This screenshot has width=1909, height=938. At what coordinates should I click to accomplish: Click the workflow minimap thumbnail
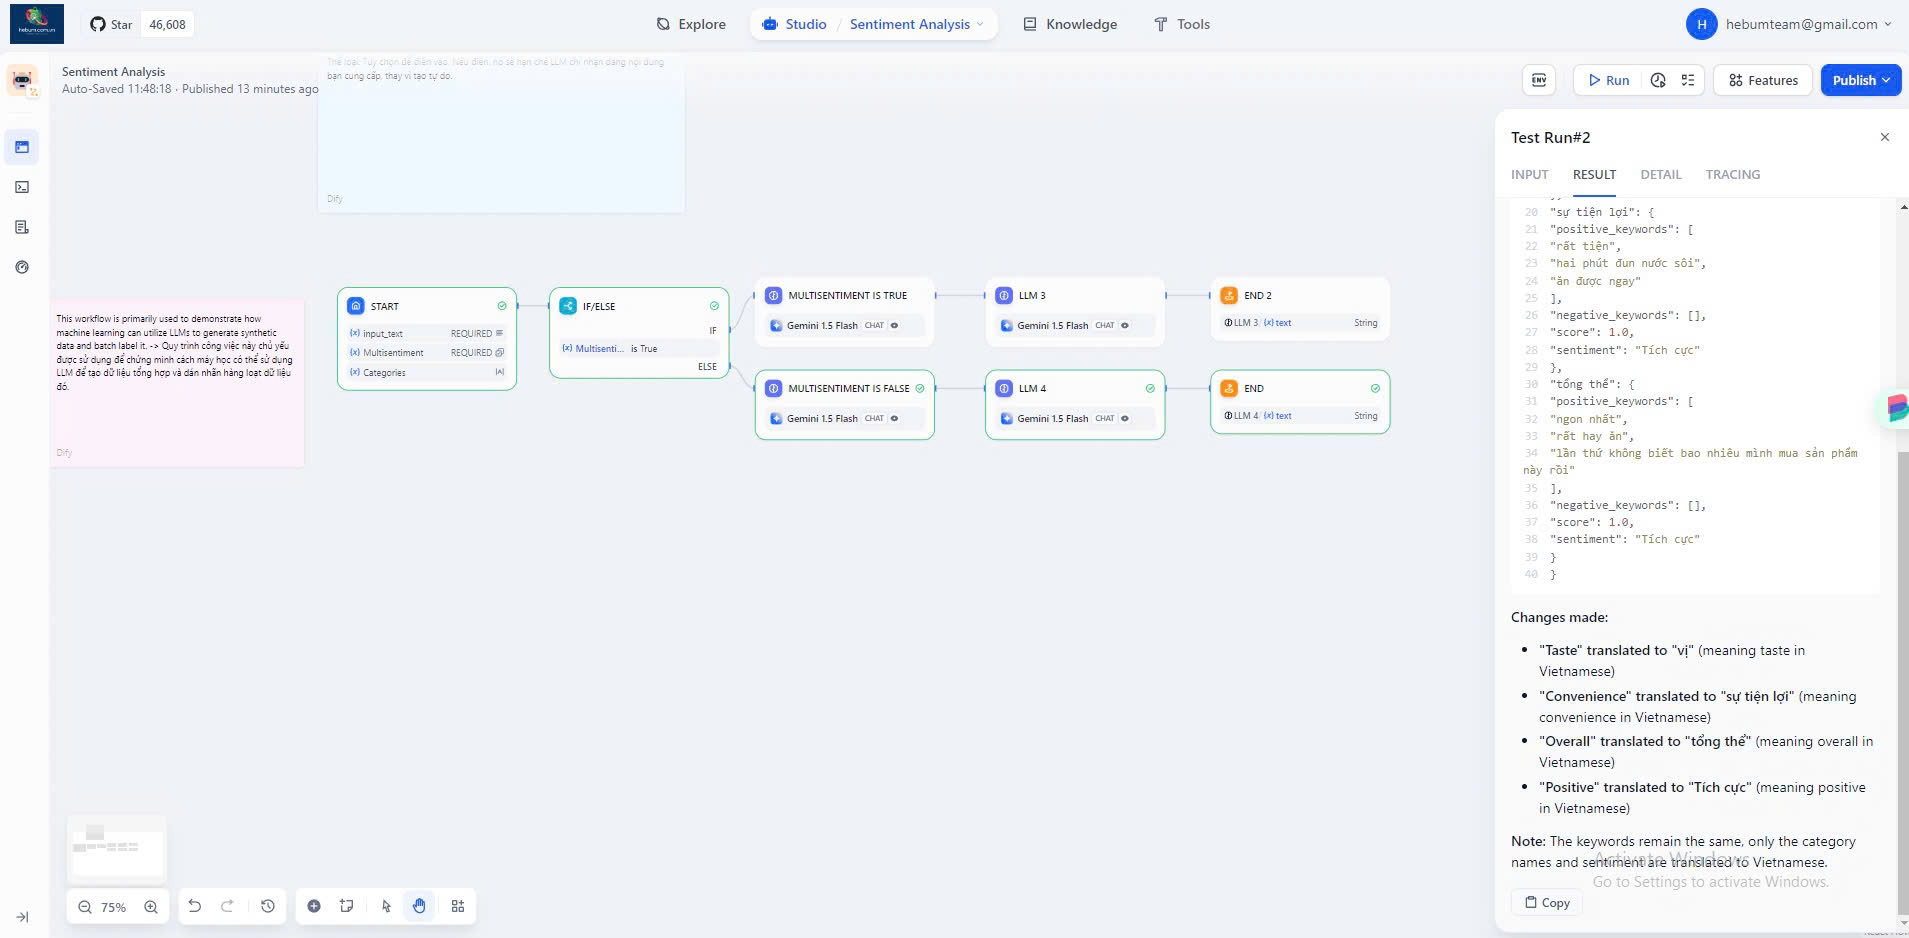pyautogui.click(x=117, y=847)
